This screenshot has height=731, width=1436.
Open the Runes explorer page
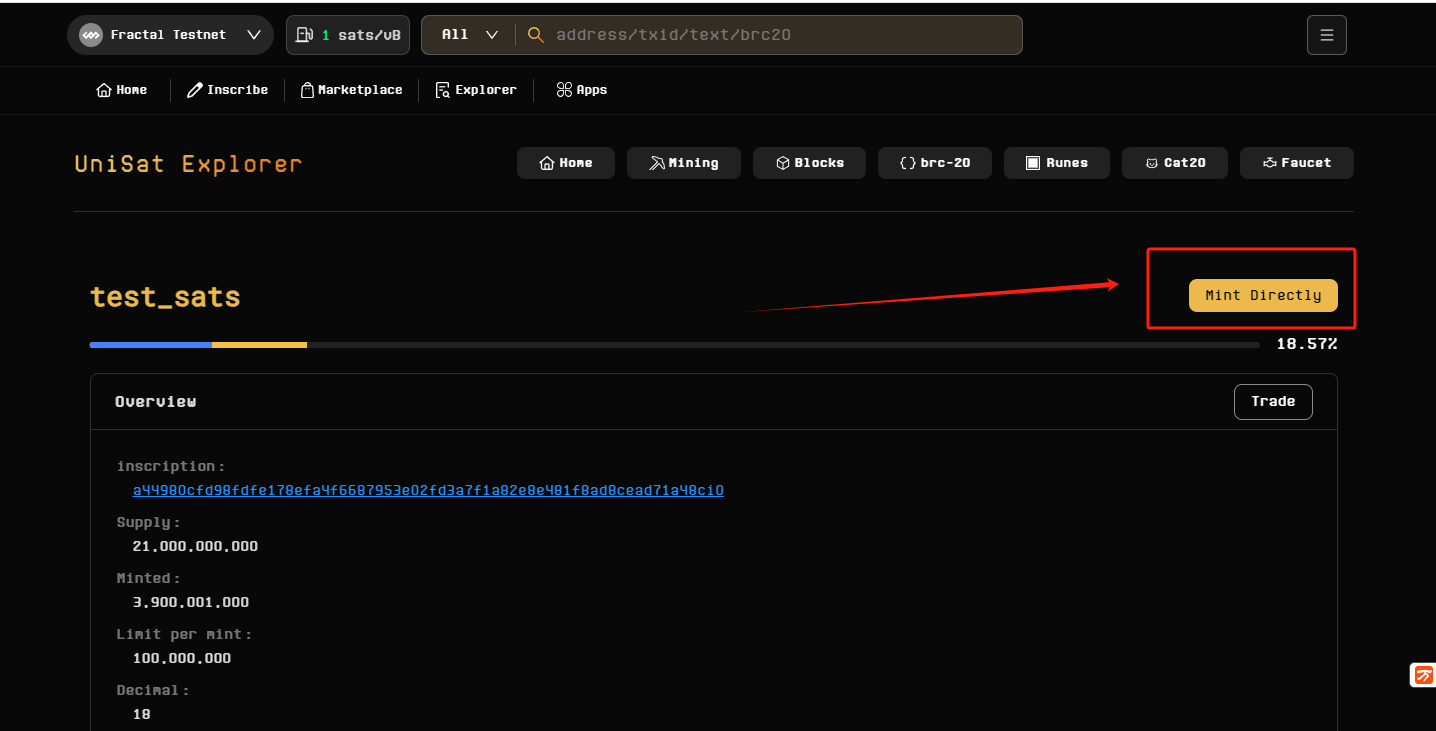click(x=1056, y=163)
